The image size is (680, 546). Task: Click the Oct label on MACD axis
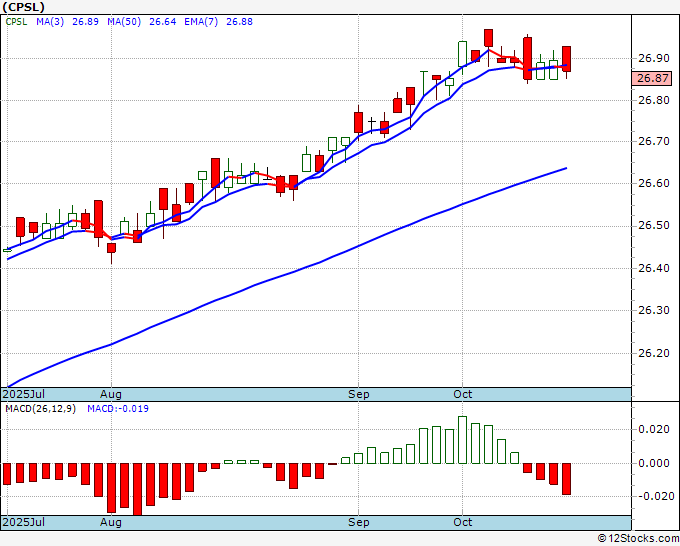click(x=462, y=522)
